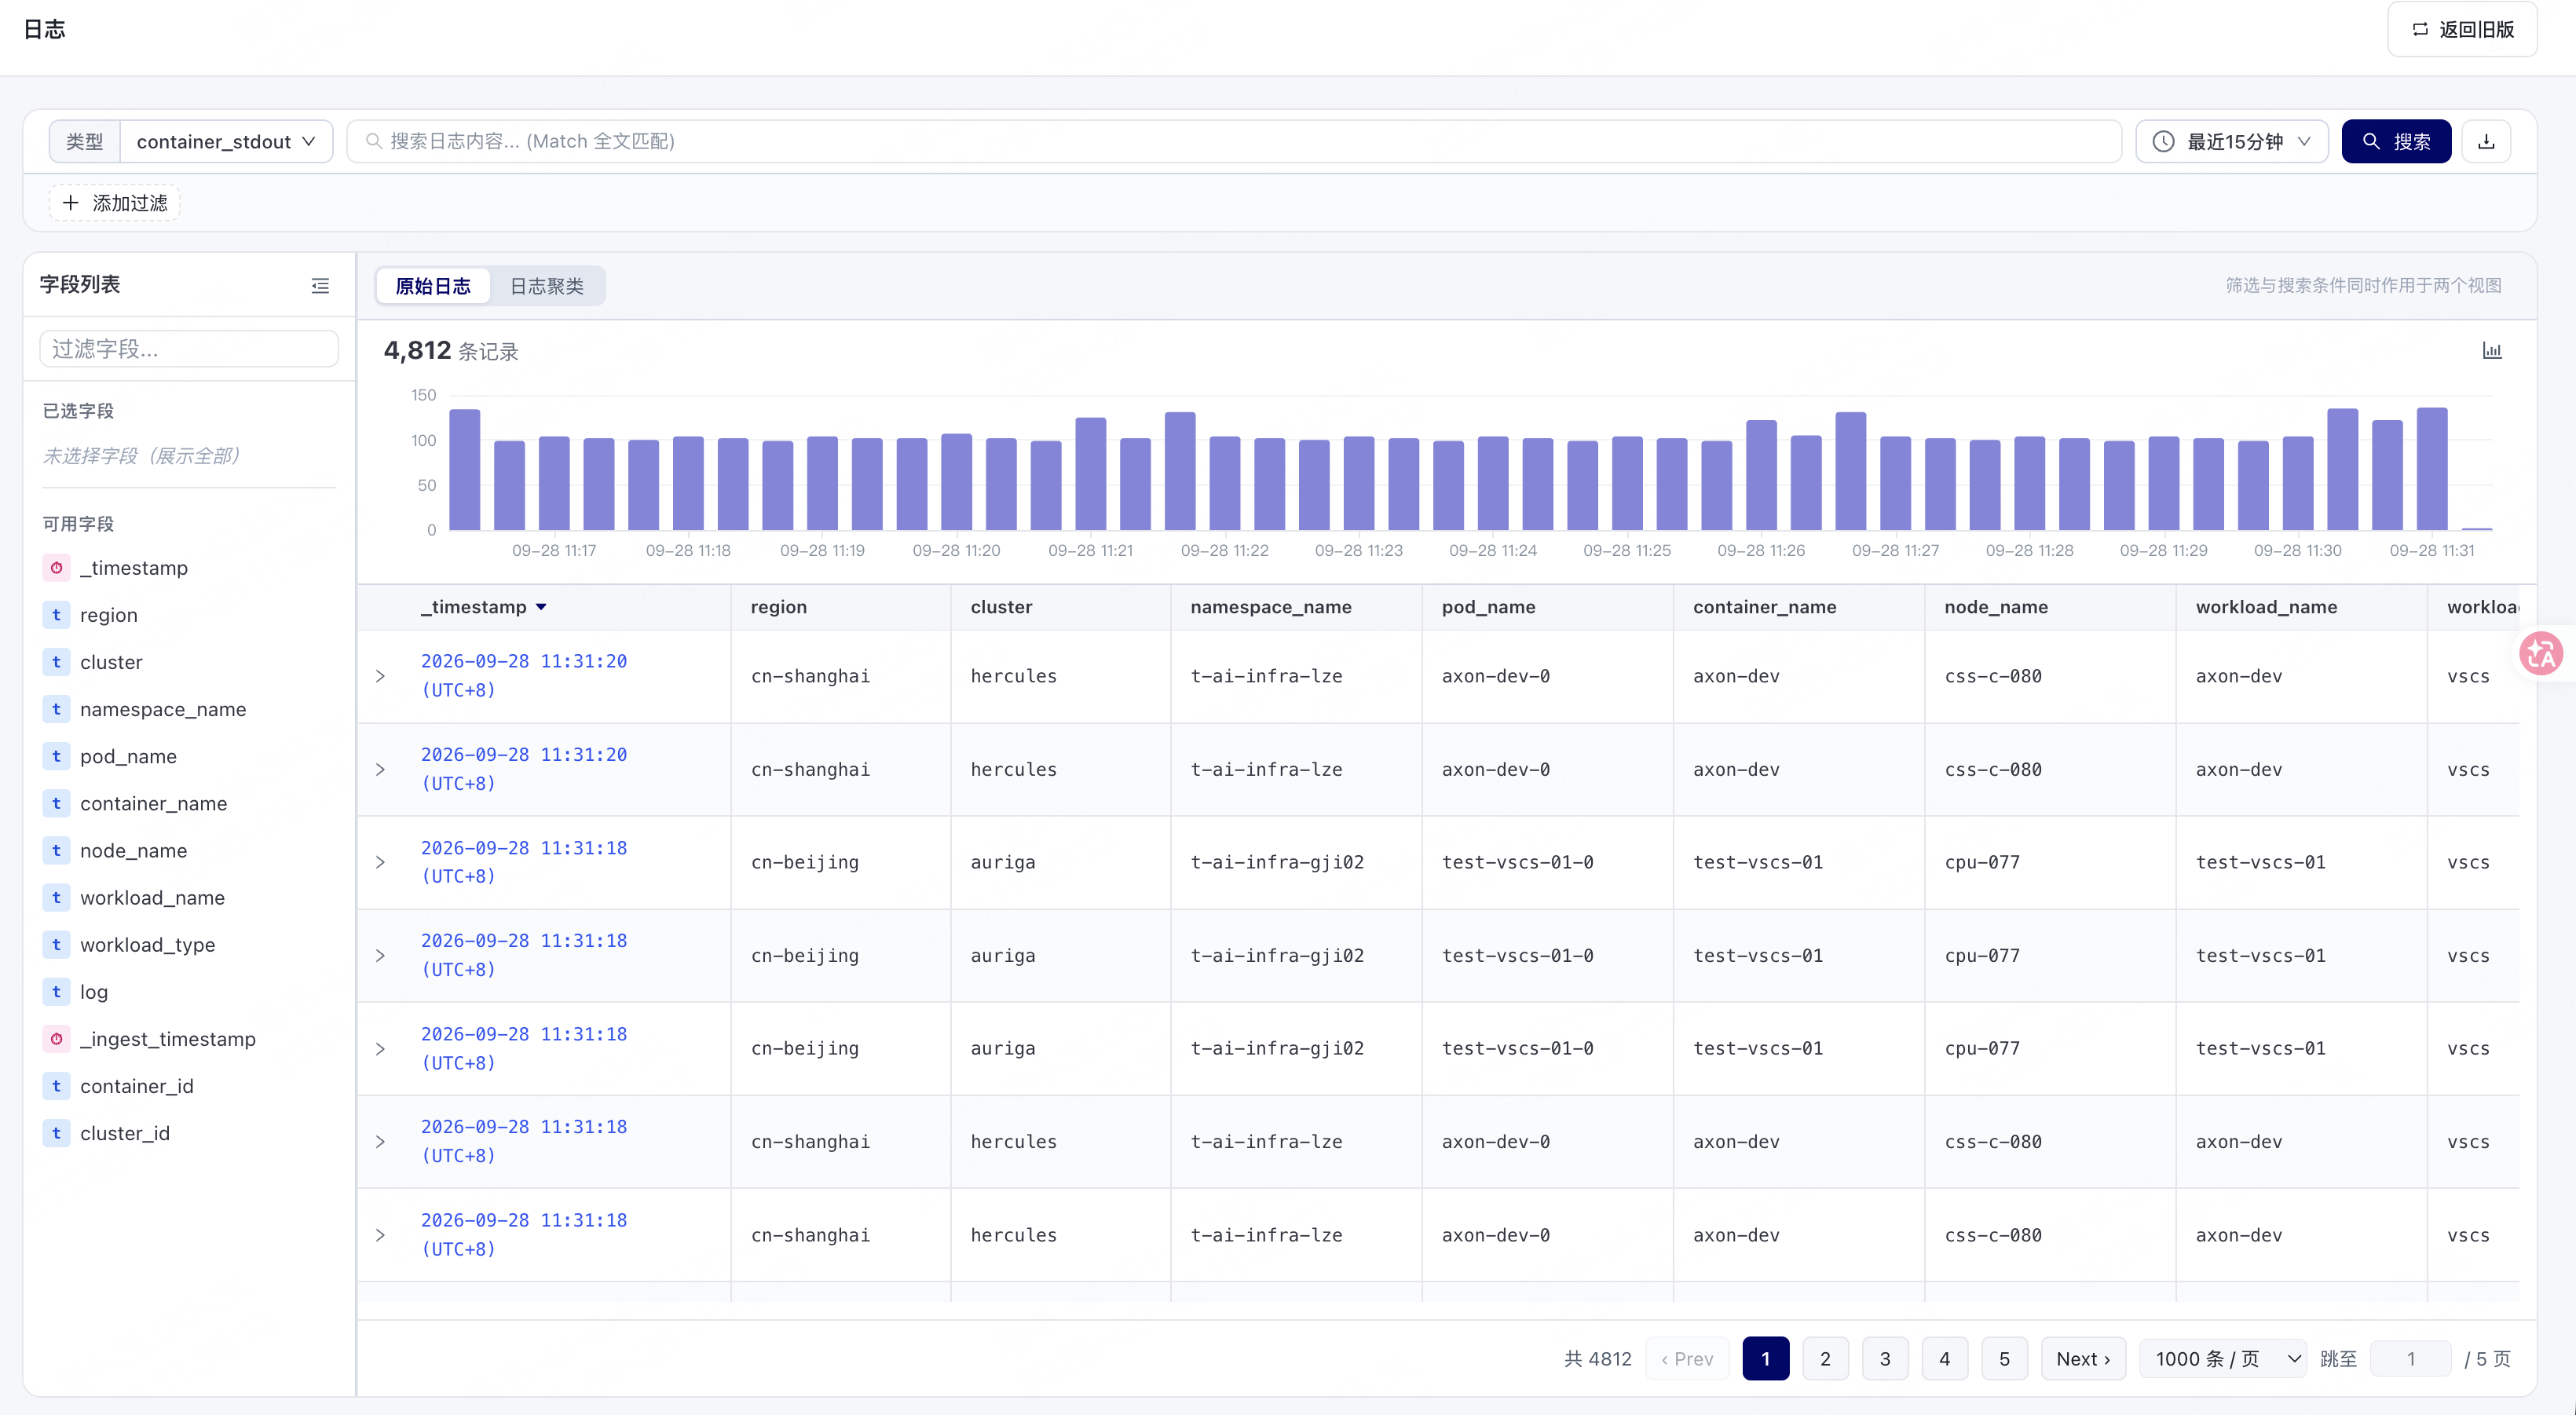Click the 搜索 search button
The width and height of the screenshot is (2576, 1415).
pos(2396,141)
